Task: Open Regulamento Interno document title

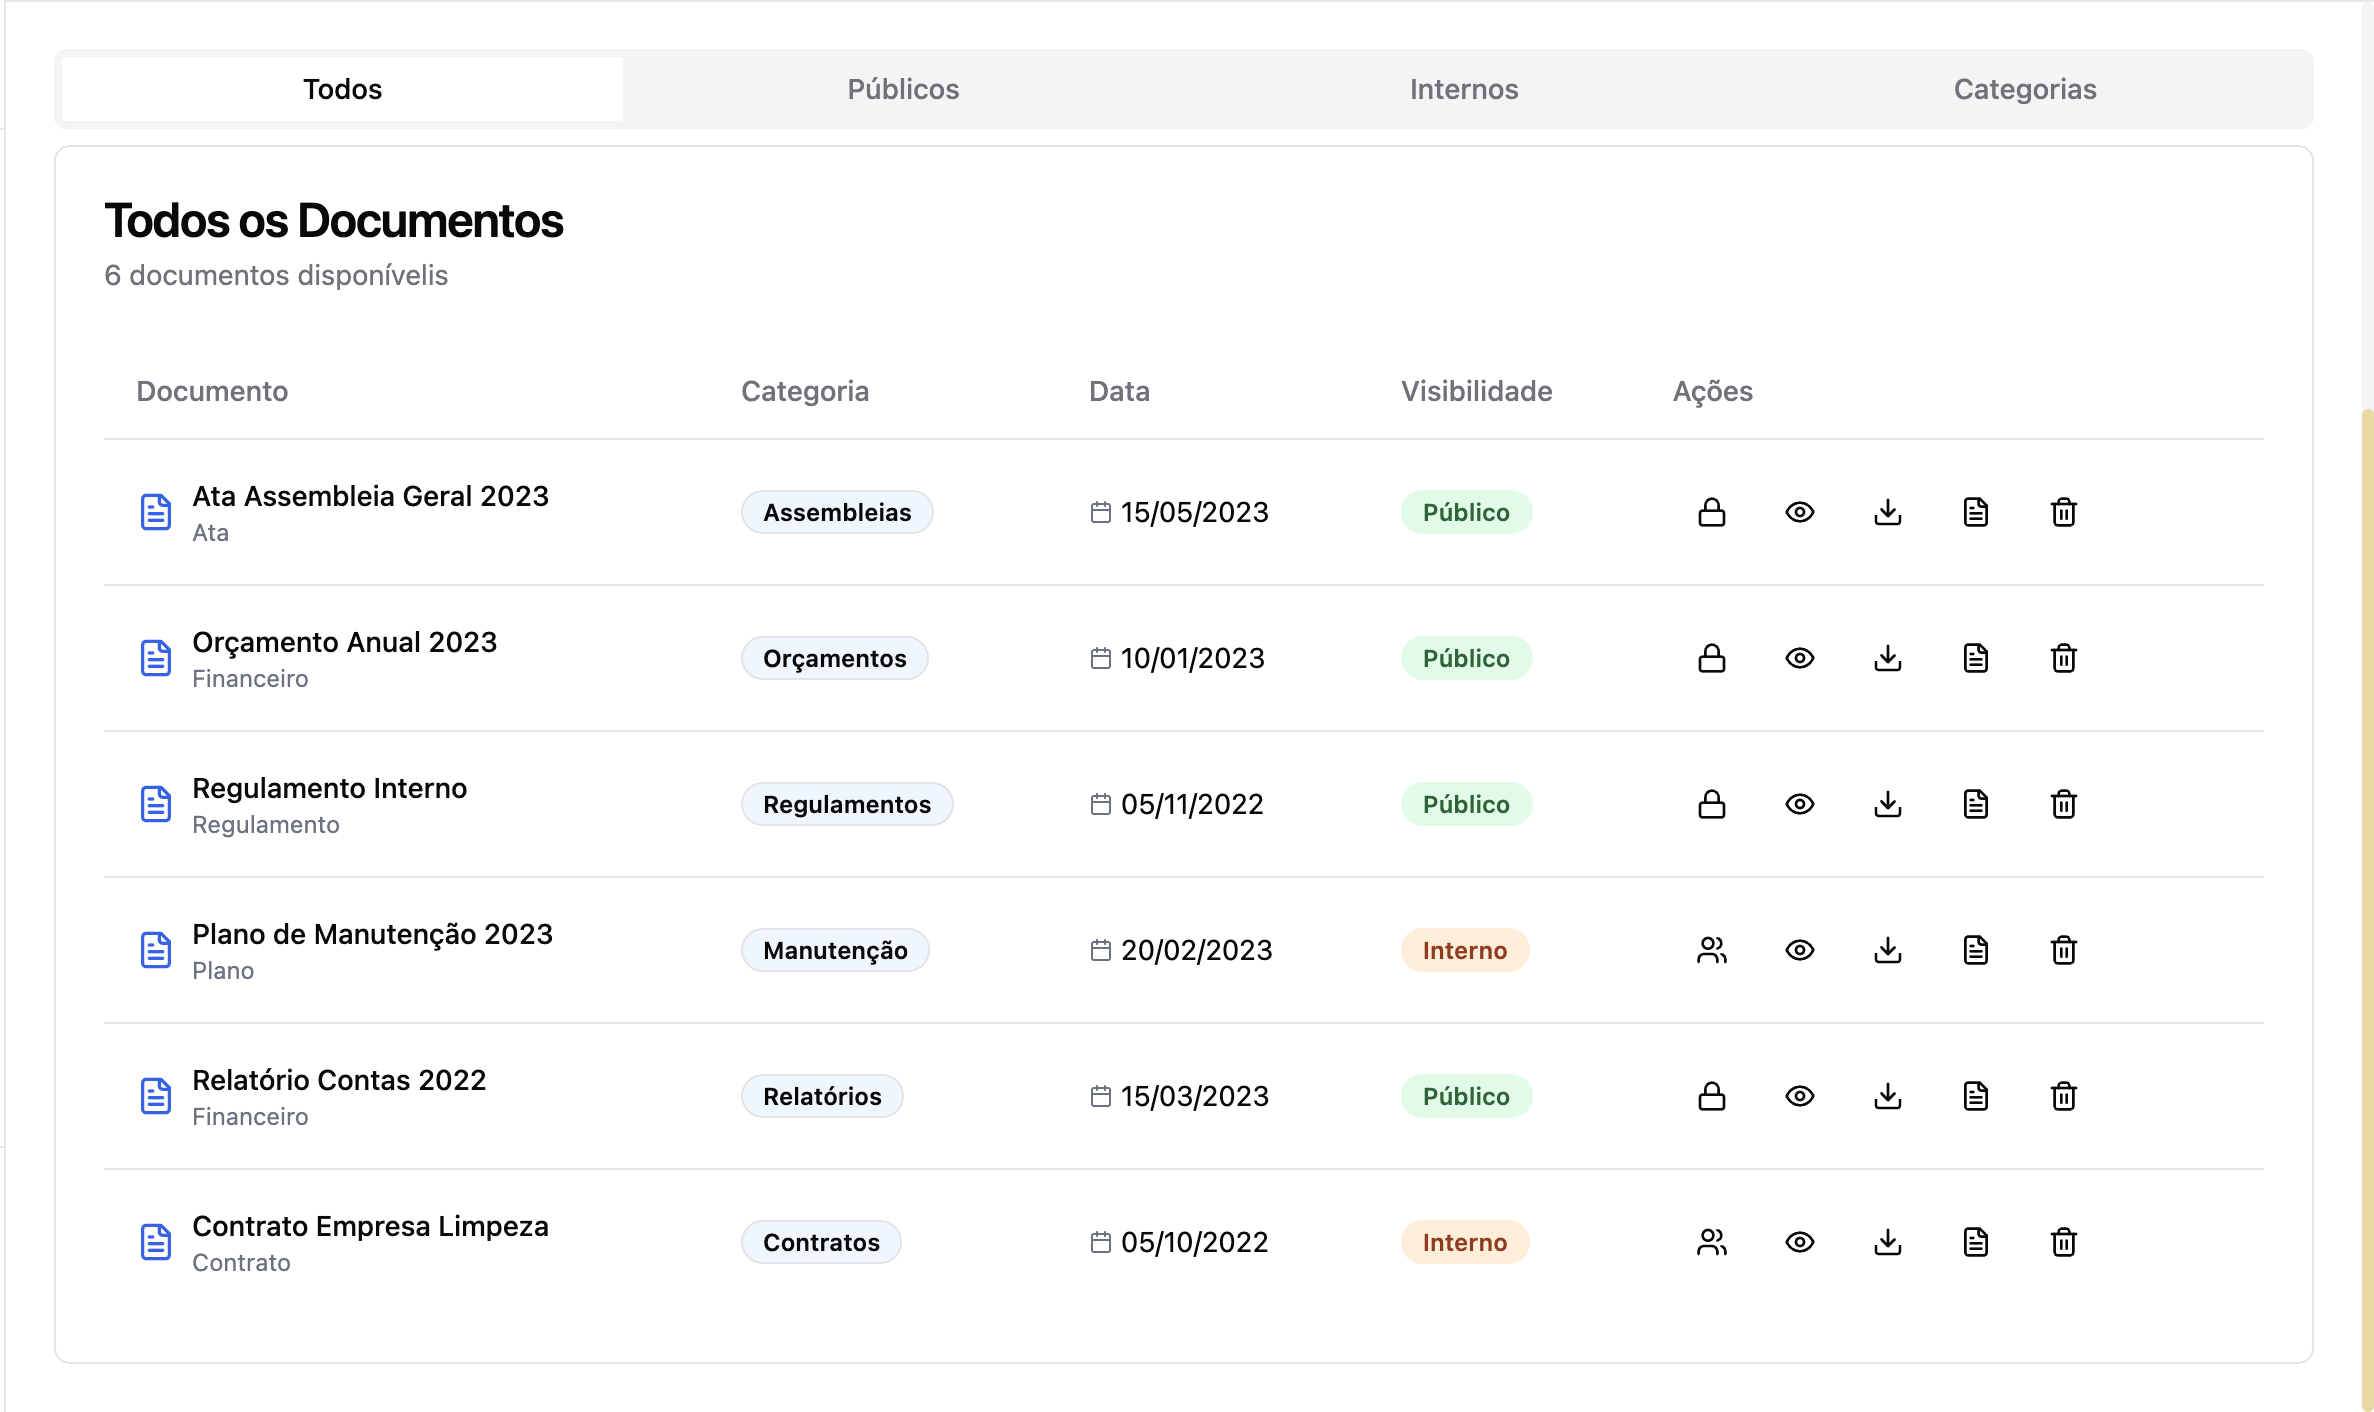Action: [329, 788]
